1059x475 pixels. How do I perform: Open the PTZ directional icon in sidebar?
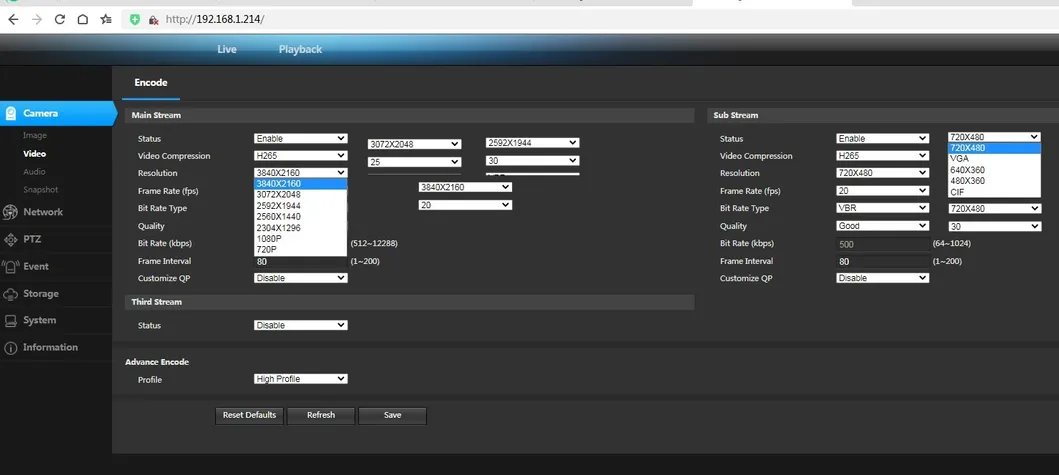pos(10,239)
